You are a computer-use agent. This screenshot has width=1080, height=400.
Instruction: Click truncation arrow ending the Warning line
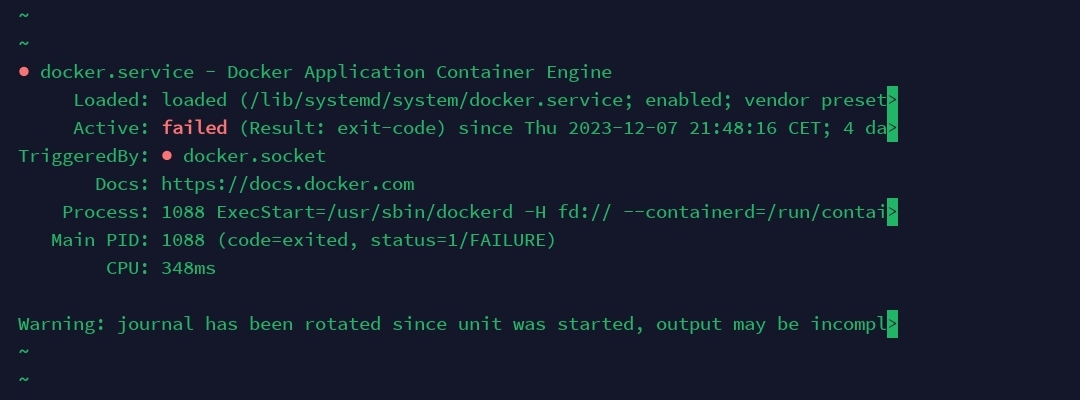point(892,324)
